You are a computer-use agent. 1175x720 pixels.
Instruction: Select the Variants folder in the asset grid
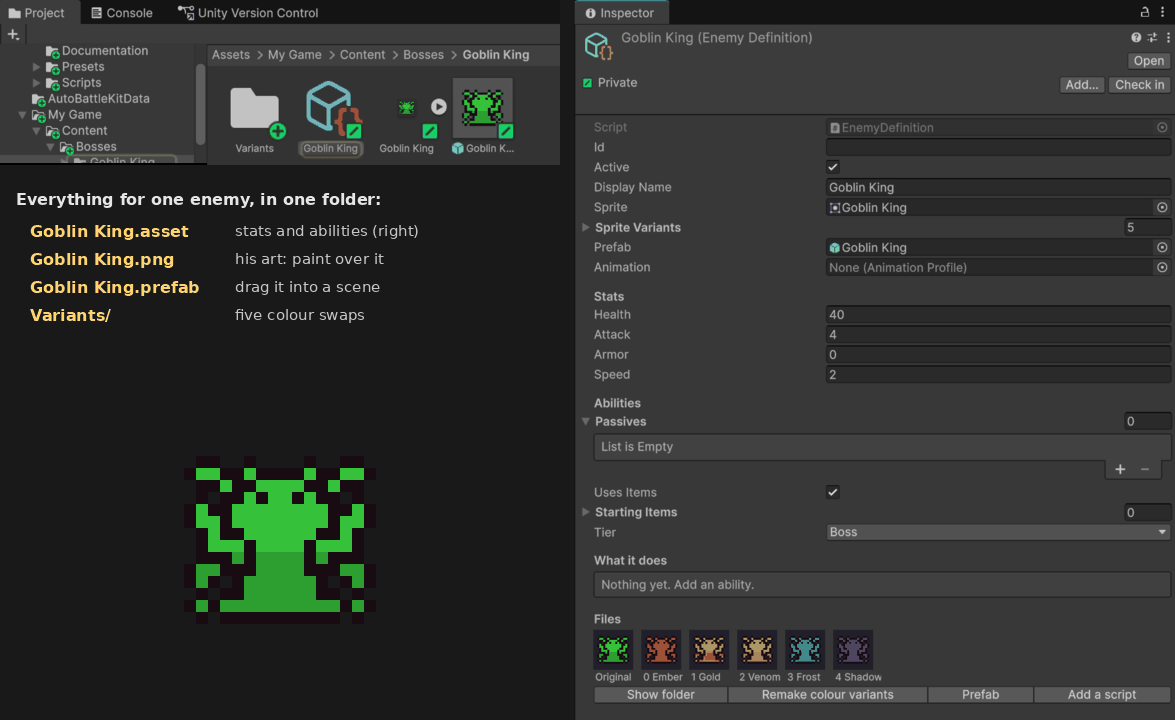[255, 118]
